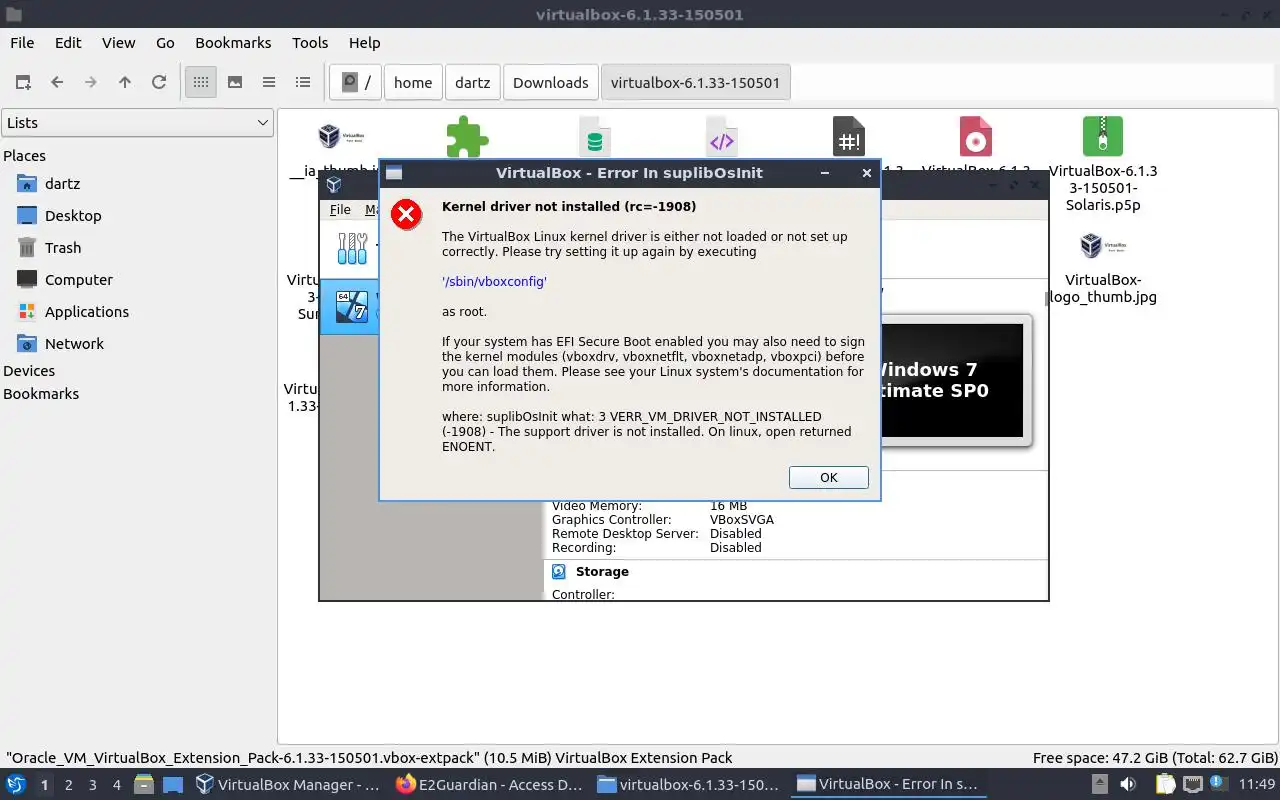This screenshot has width=1280, height=800.
Task: Open the volume control in tray
Action: click(x=1128, y=785)
